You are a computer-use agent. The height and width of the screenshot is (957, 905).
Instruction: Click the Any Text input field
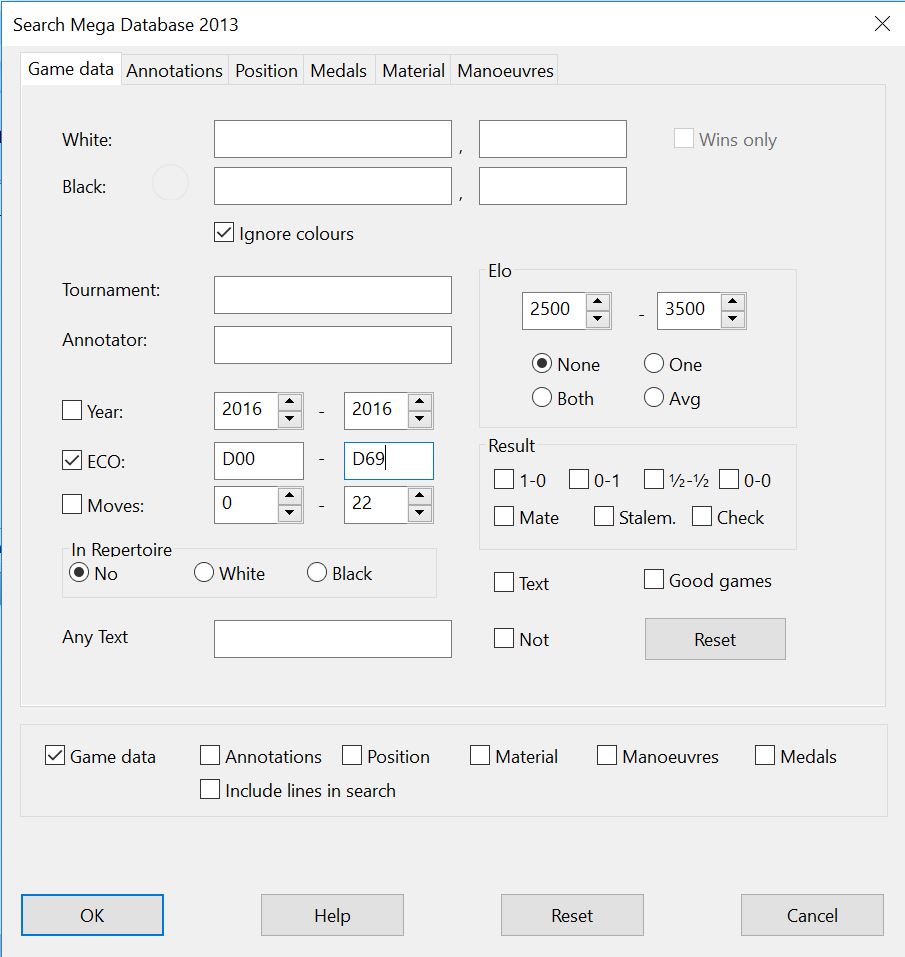[x=333, y=639]
